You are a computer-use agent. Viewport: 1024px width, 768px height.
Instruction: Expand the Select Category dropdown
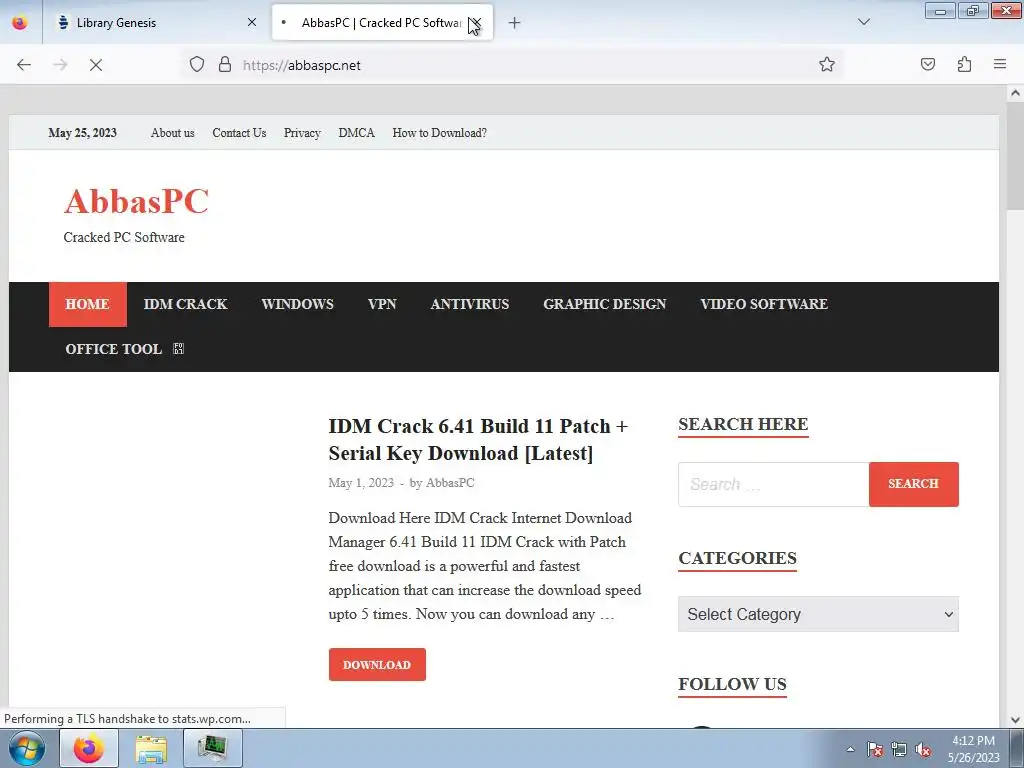(x=818, y=615)
